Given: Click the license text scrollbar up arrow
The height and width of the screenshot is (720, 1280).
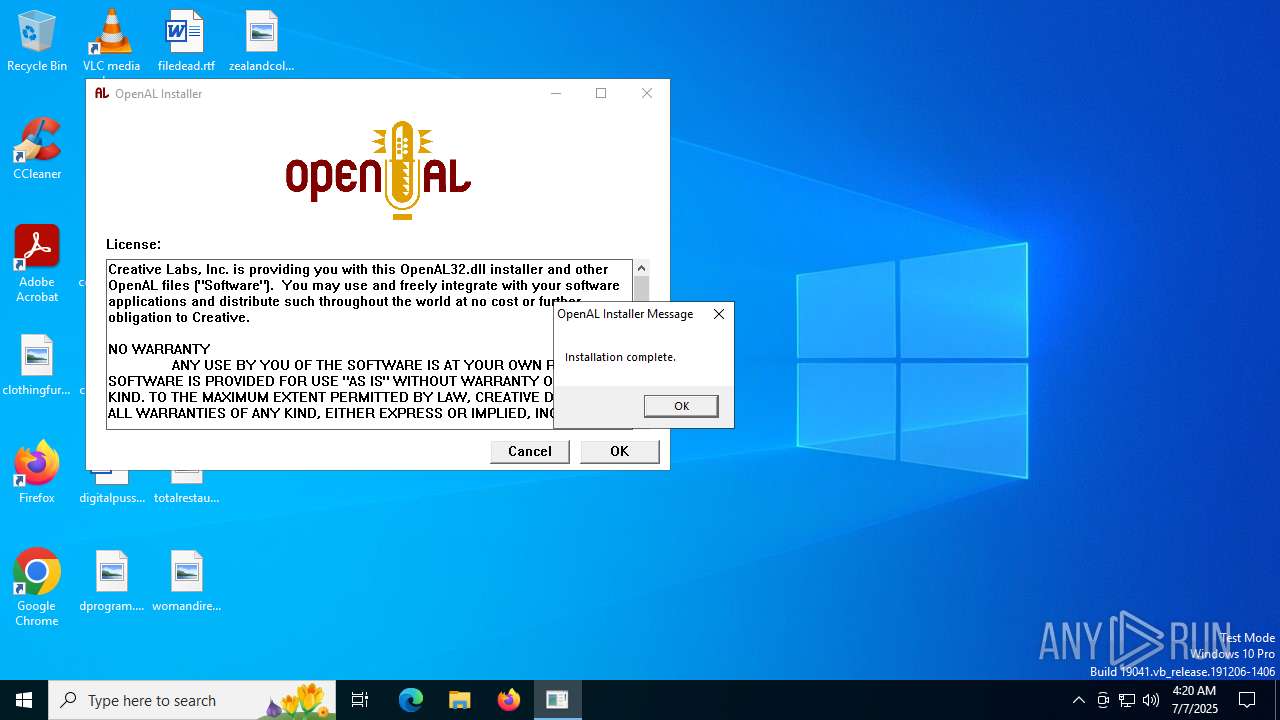Looking at the screenshot, I should tap(641, 267).
